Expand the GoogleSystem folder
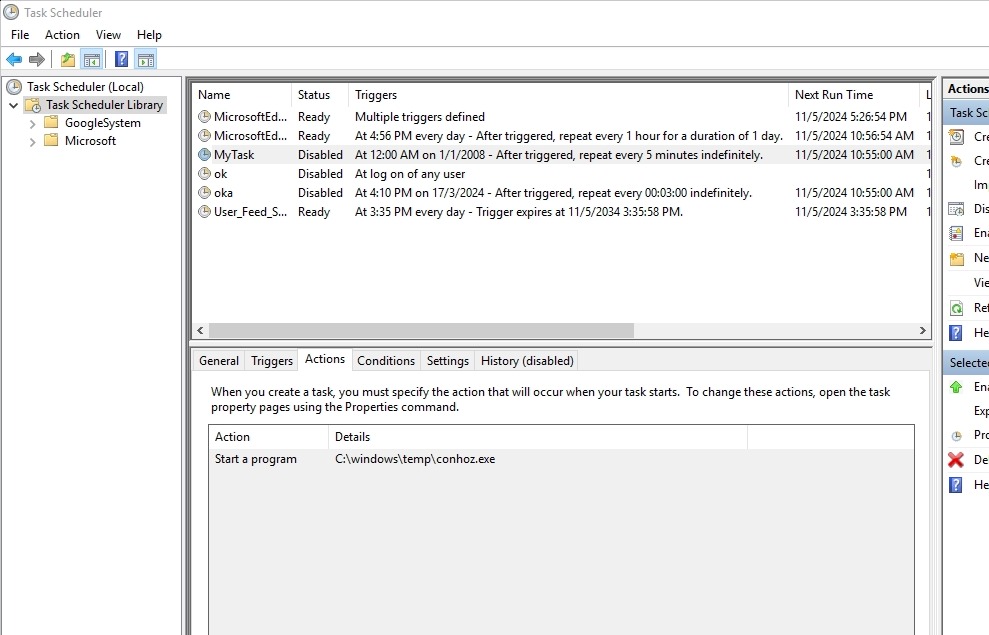Image resolution: width=989 pixels, height=635 pixels. click(33, 123)
